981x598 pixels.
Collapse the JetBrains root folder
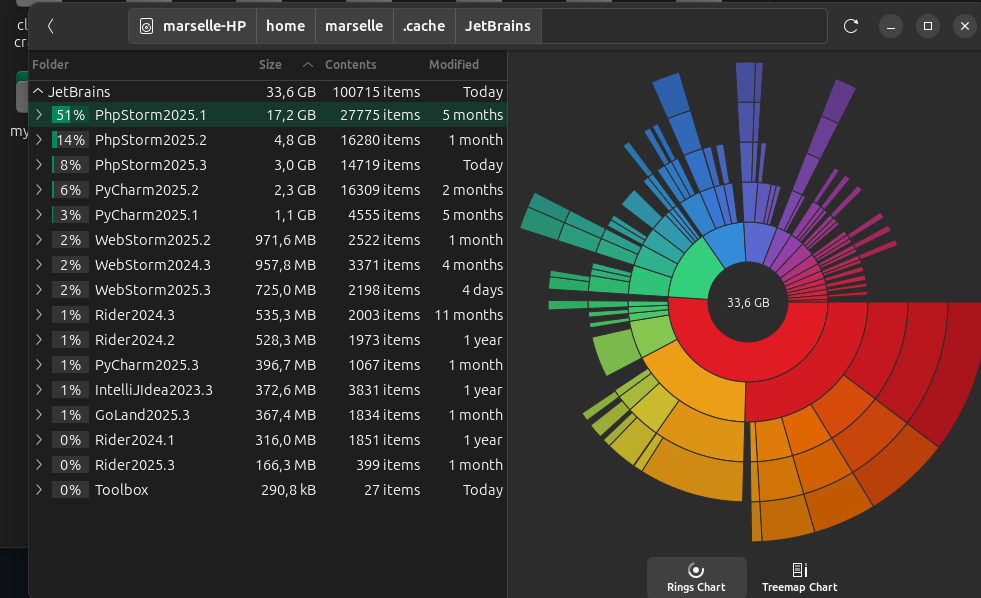[38, 91]
